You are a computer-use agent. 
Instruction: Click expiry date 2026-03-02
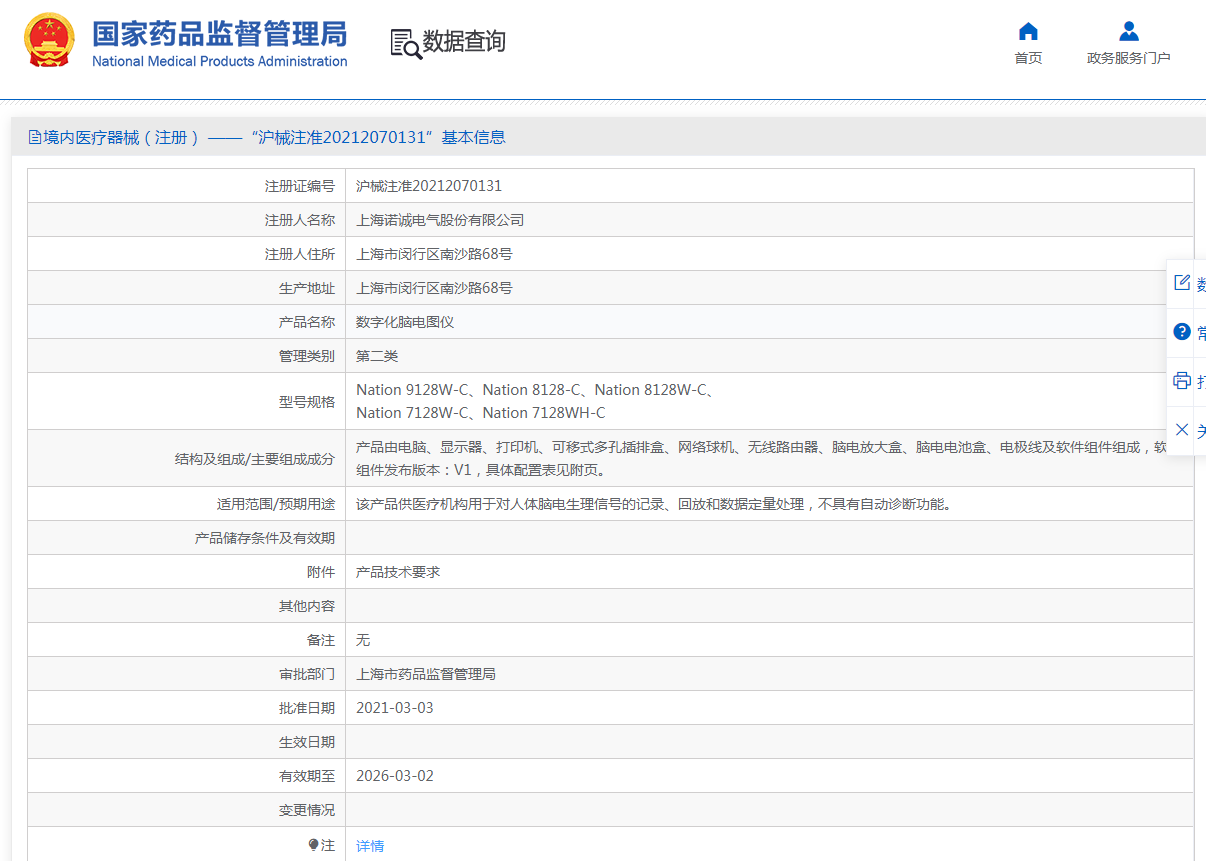point(395,776)
